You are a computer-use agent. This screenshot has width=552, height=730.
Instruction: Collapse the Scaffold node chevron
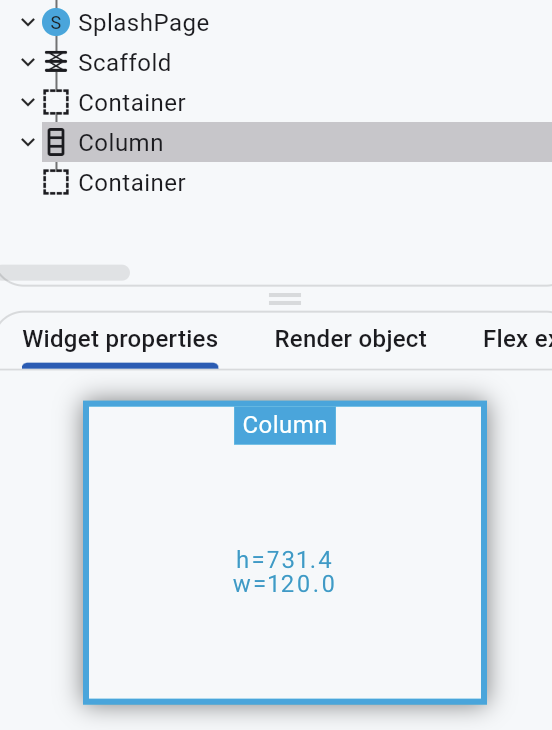(x=28, y=62)
